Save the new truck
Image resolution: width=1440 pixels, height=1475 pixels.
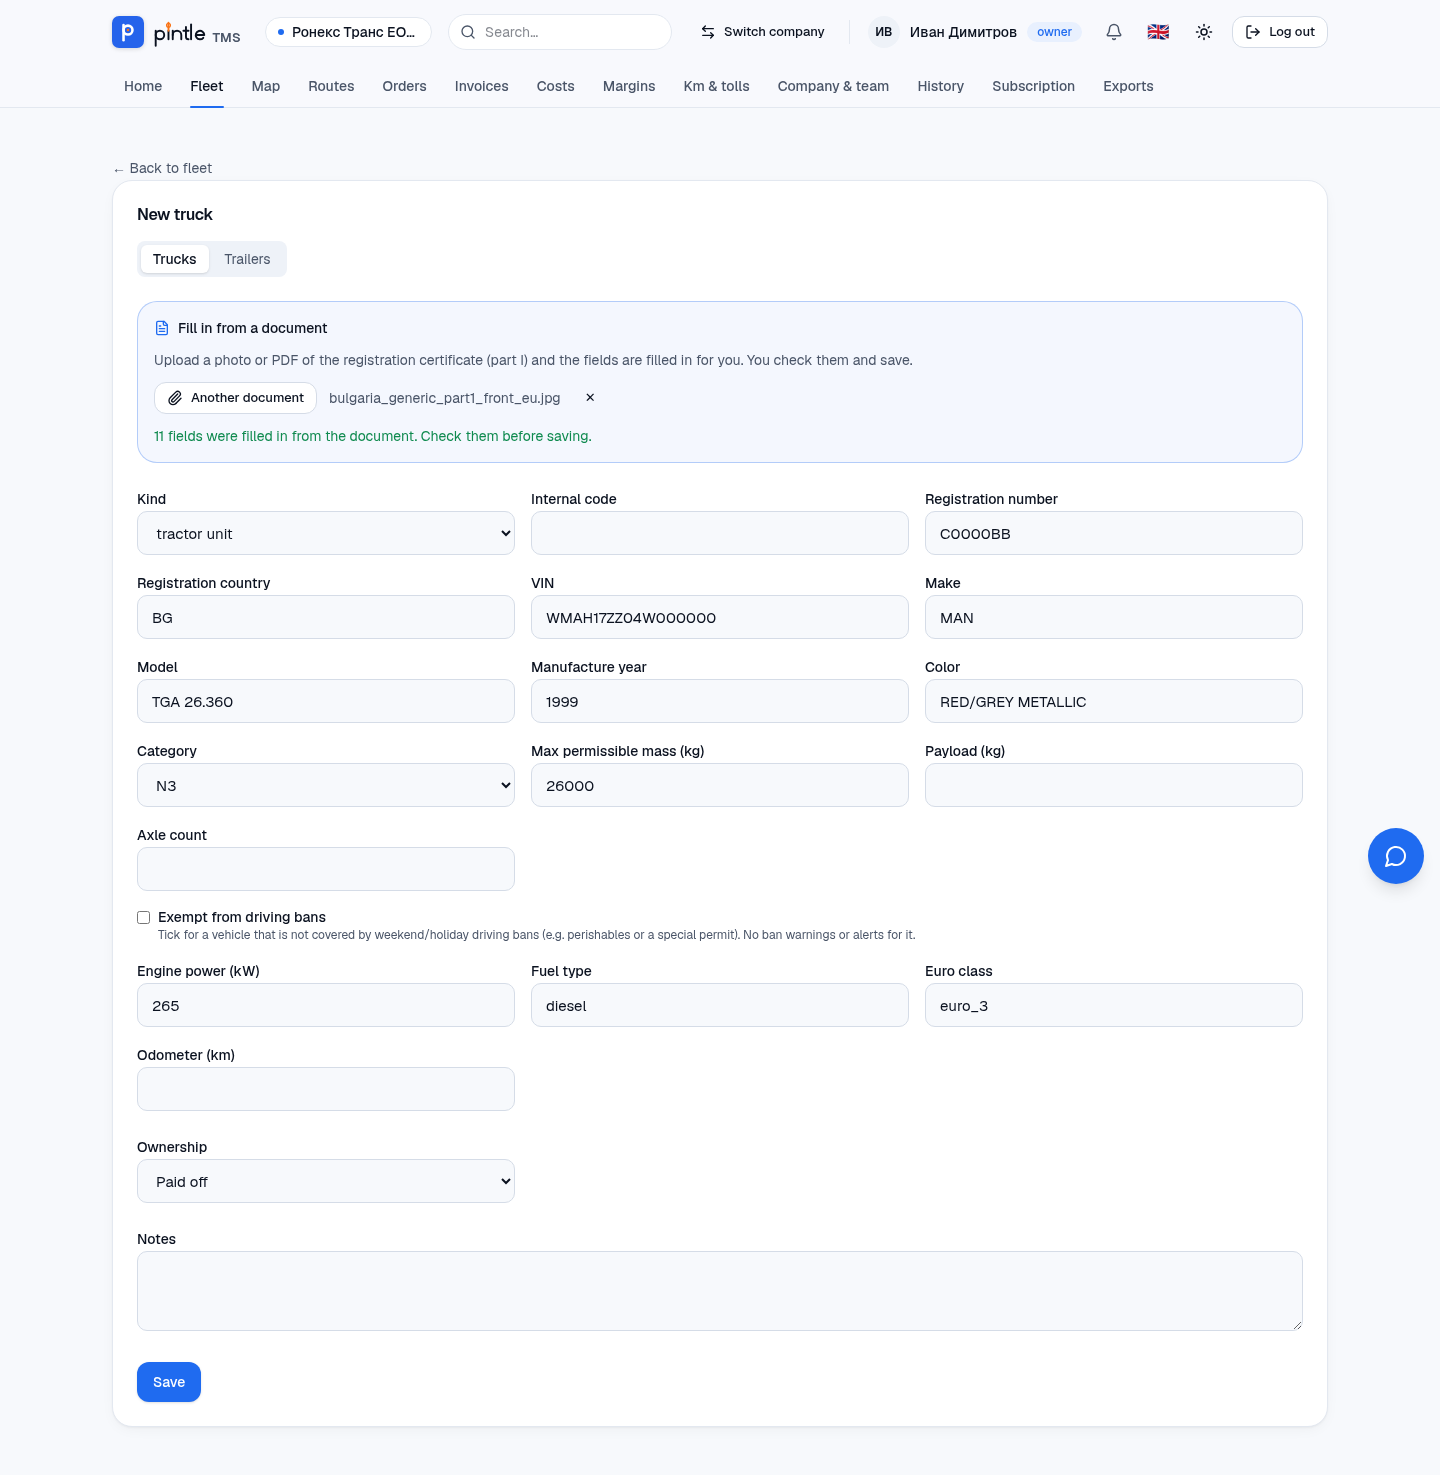pyautogui.click(x=169, y=1382)
